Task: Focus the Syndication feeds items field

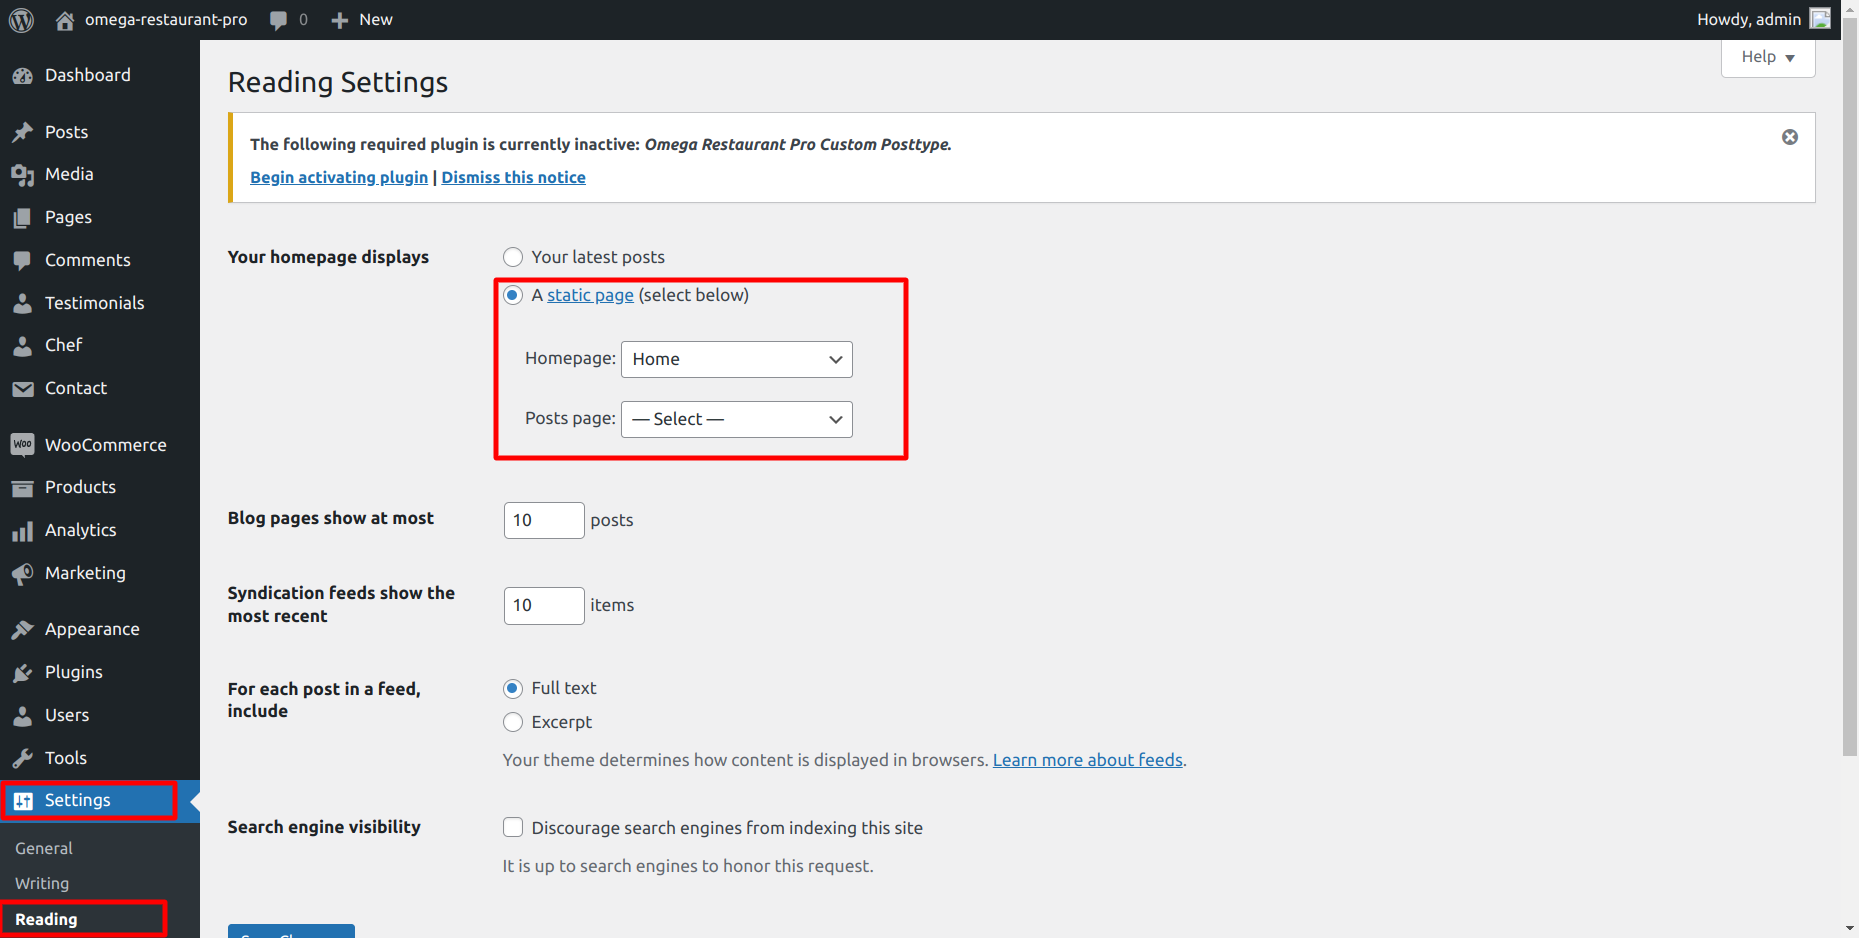Action: click(x=544, y=606)
